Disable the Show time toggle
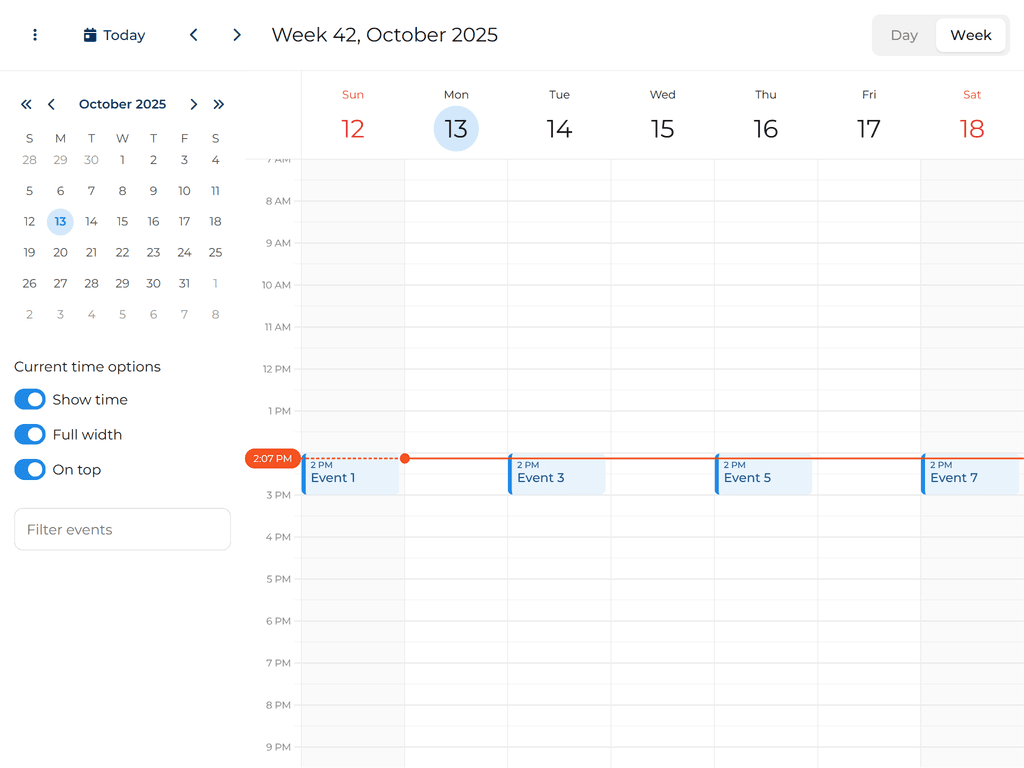The image size is (1024, 768). pyautogui.click(x=30, y=399)
